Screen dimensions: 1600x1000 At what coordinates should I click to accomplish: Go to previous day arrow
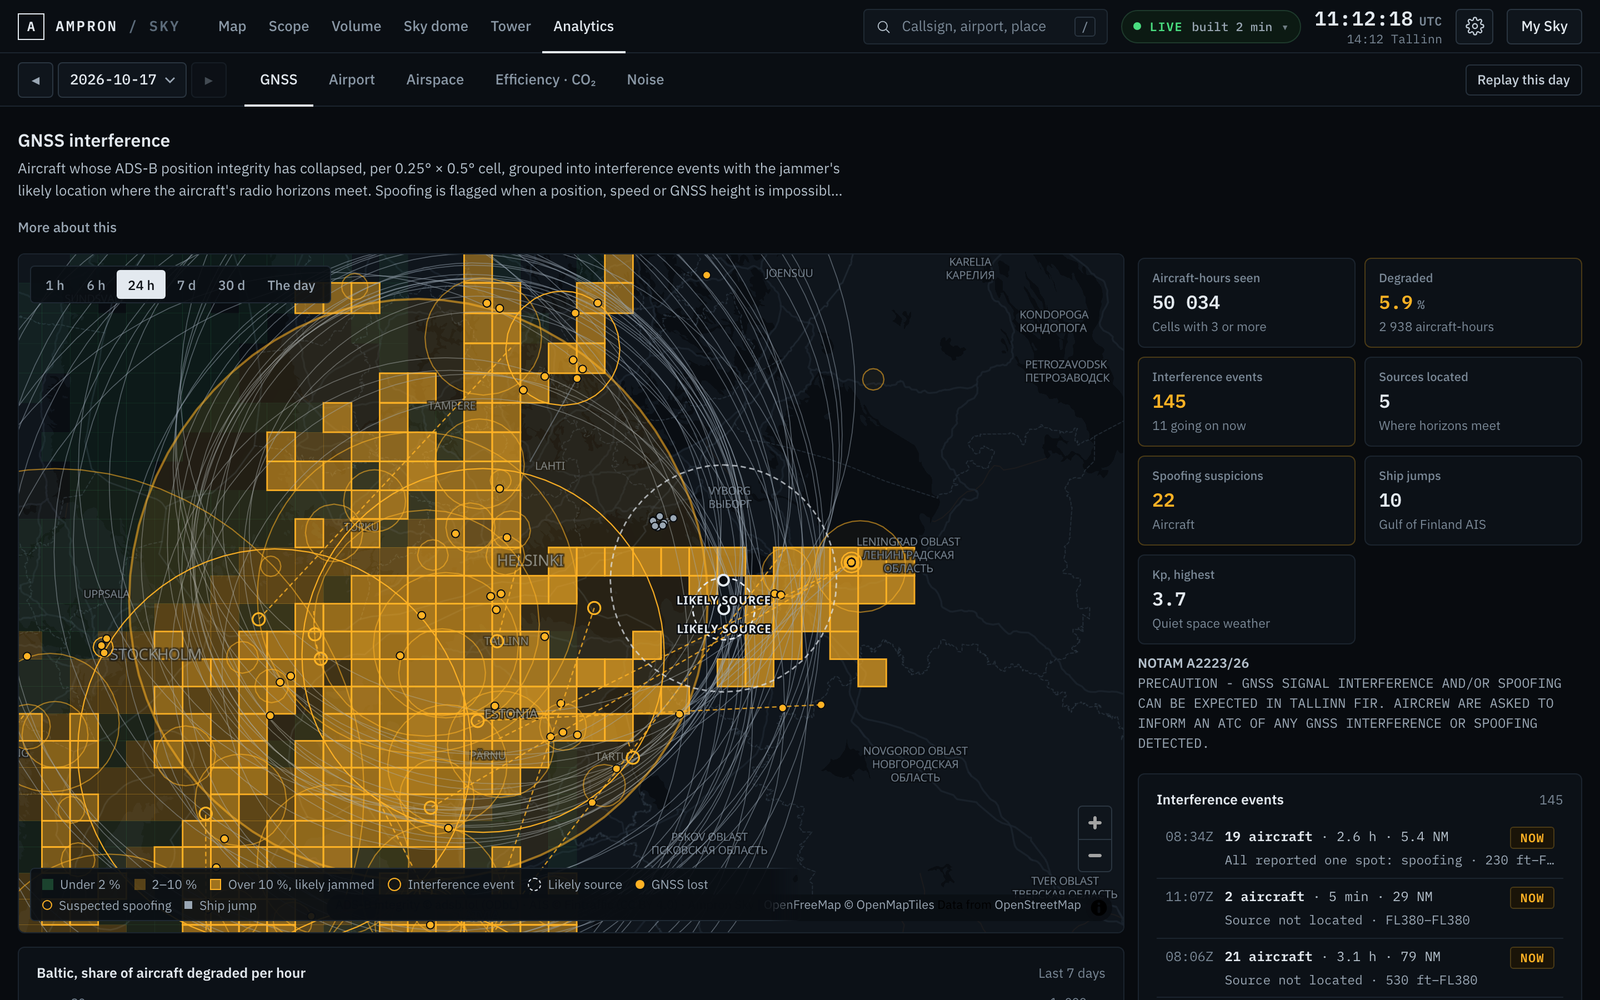tap(35, 80)
